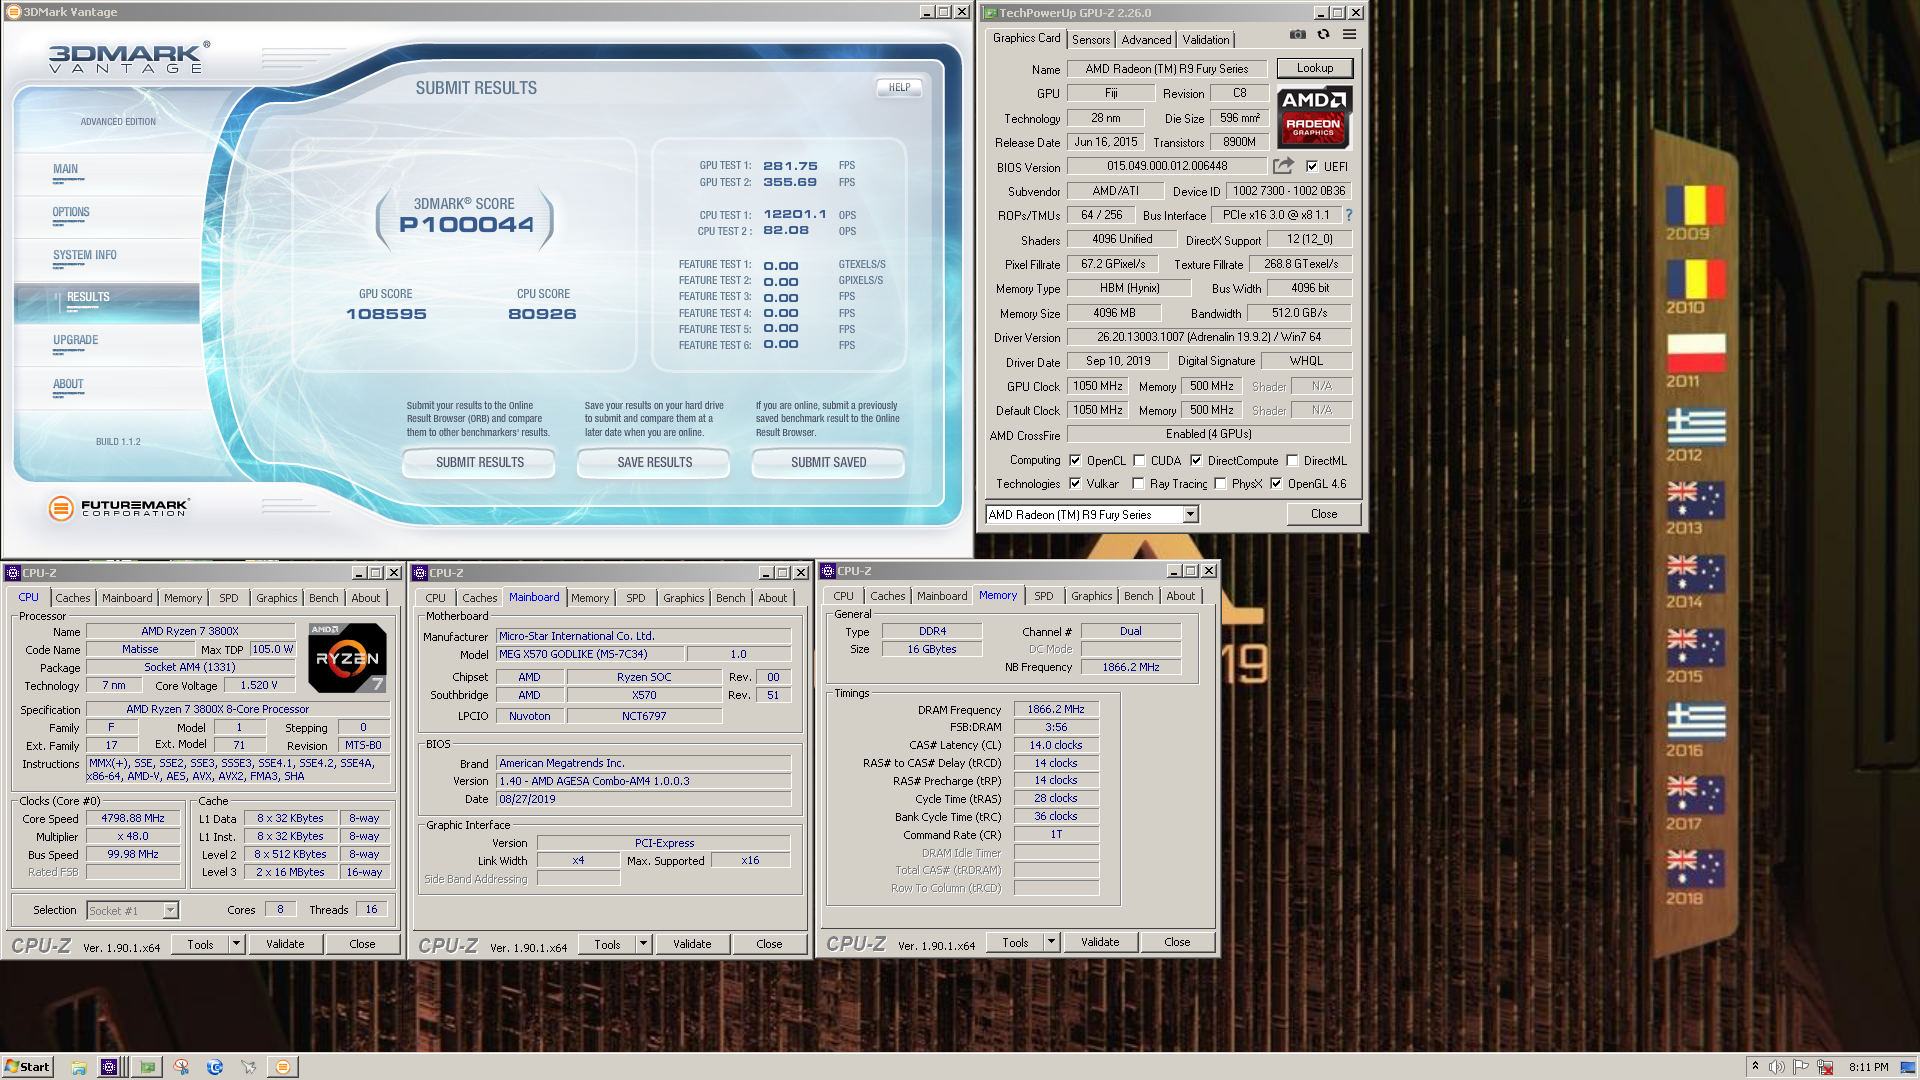Screen dimensions: 1920x1080
Task: Open OPTIONS in 3DMark sidebar
Action: pos(71,213)
